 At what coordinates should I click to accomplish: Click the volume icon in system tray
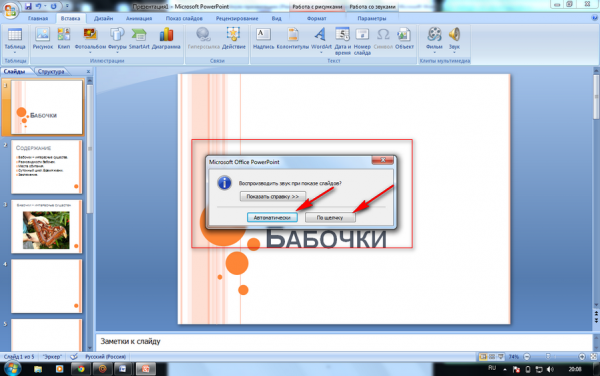click(x=550, y=369)
